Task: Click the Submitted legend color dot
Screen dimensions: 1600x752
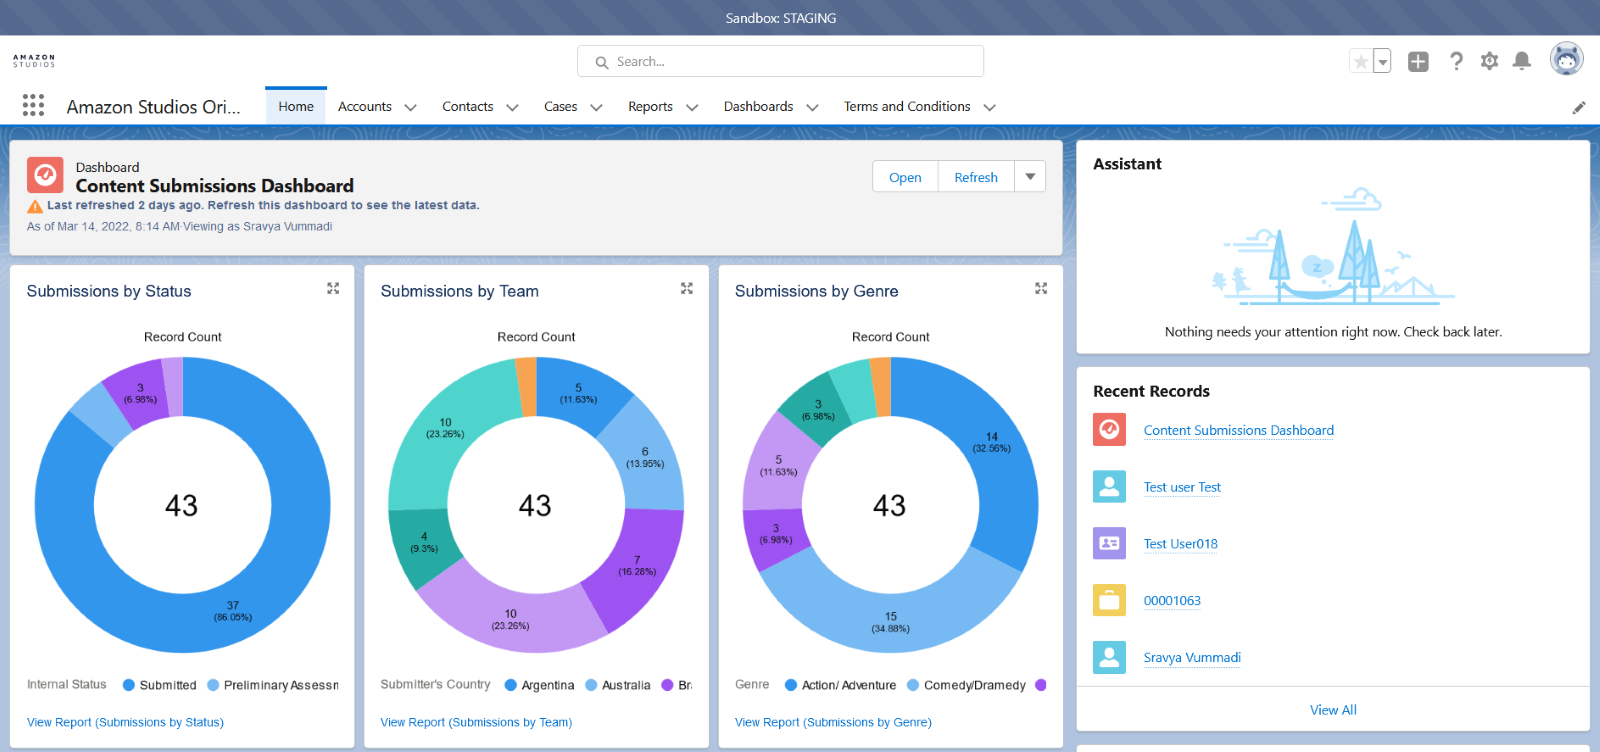Action: 128,685
